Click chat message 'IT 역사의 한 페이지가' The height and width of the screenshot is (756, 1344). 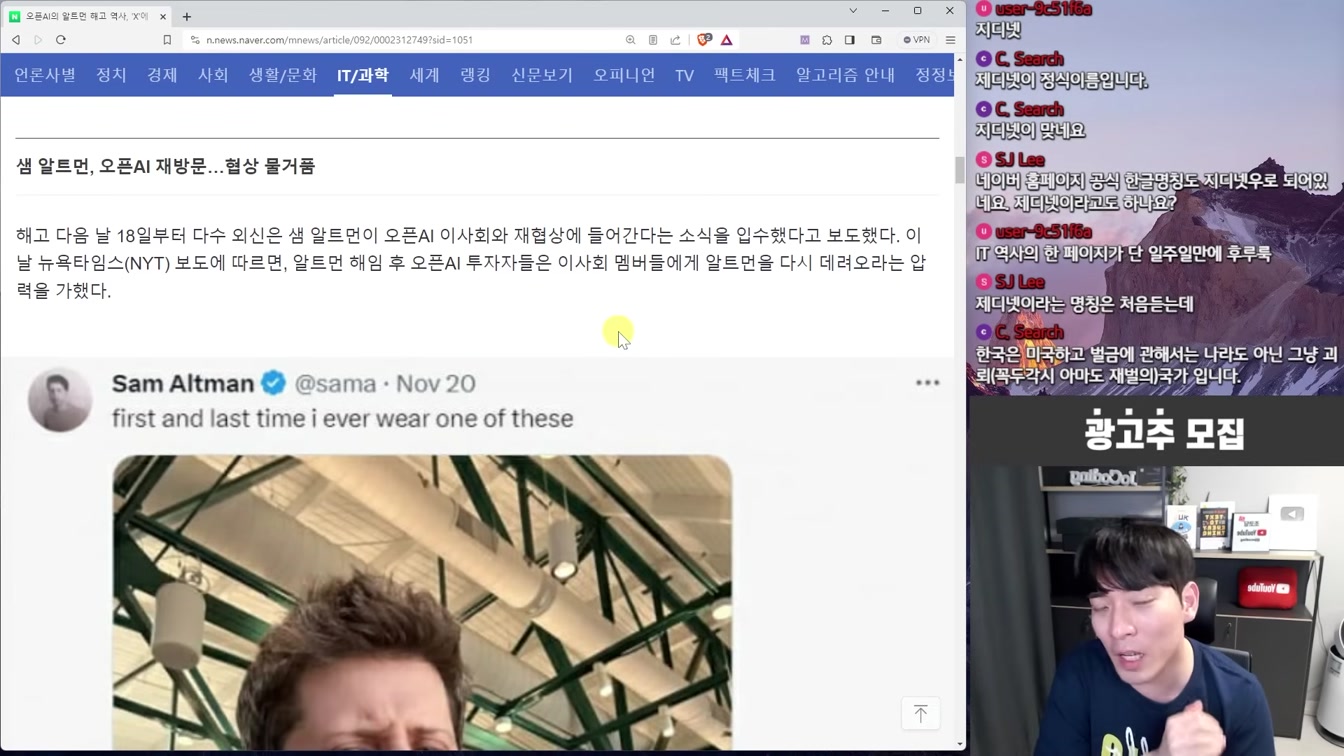point(1123,254)
